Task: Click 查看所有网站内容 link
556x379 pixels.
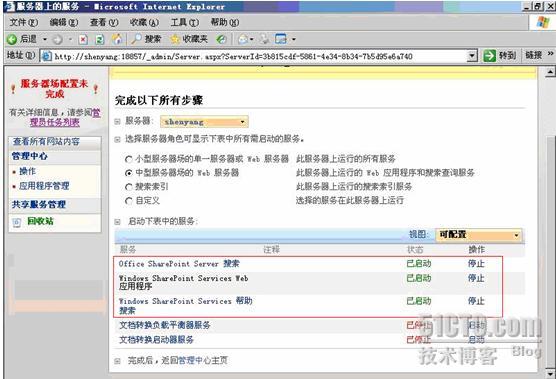Action: point(46,142)
